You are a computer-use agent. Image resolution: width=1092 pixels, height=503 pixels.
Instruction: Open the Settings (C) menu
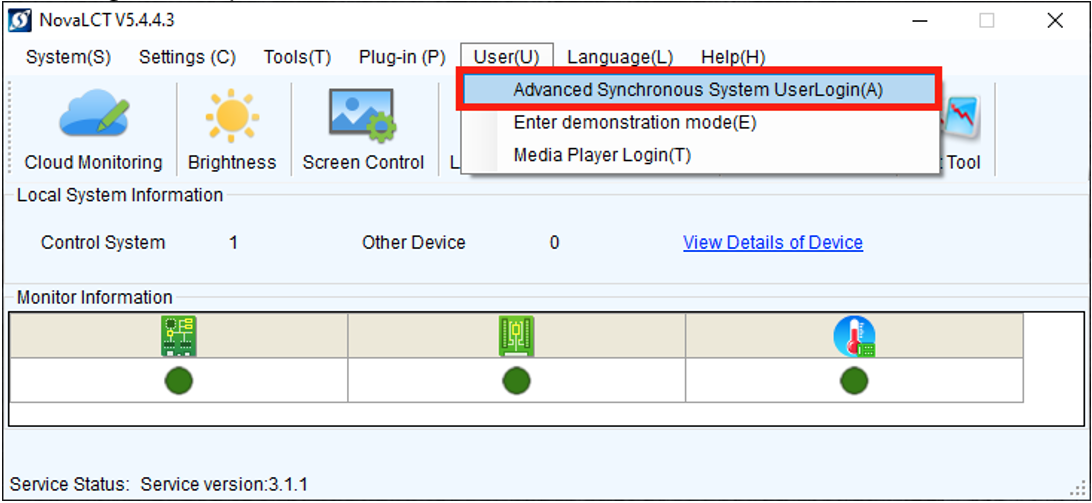pyautogui.click(x=187, y=57)
